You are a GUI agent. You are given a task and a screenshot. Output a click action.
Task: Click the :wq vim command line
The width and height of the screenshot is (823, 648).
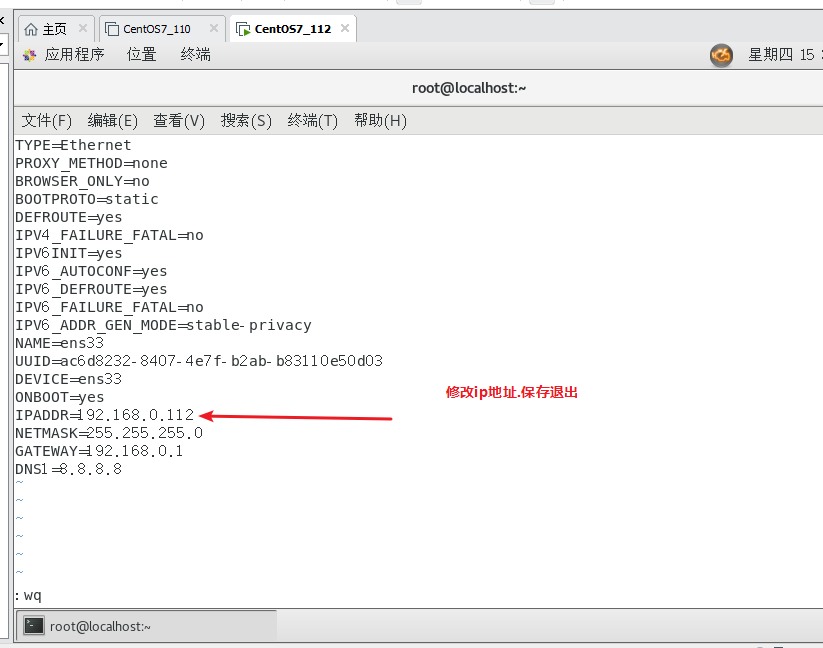click(28, 596)
